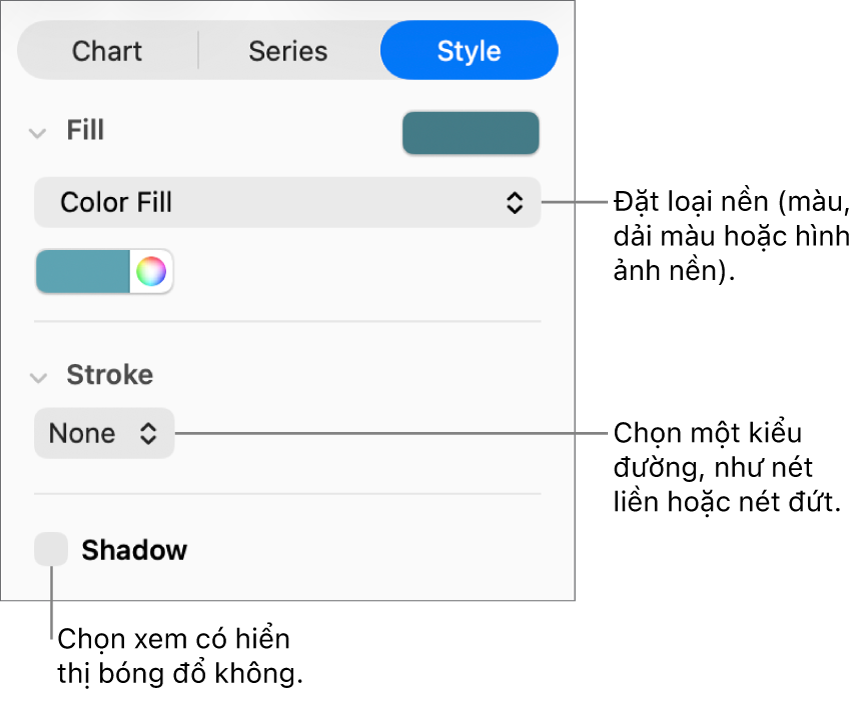Enable the Shadow checkbox
The image size is (862, 702).
pyautogui.click(x=51, y=549)
